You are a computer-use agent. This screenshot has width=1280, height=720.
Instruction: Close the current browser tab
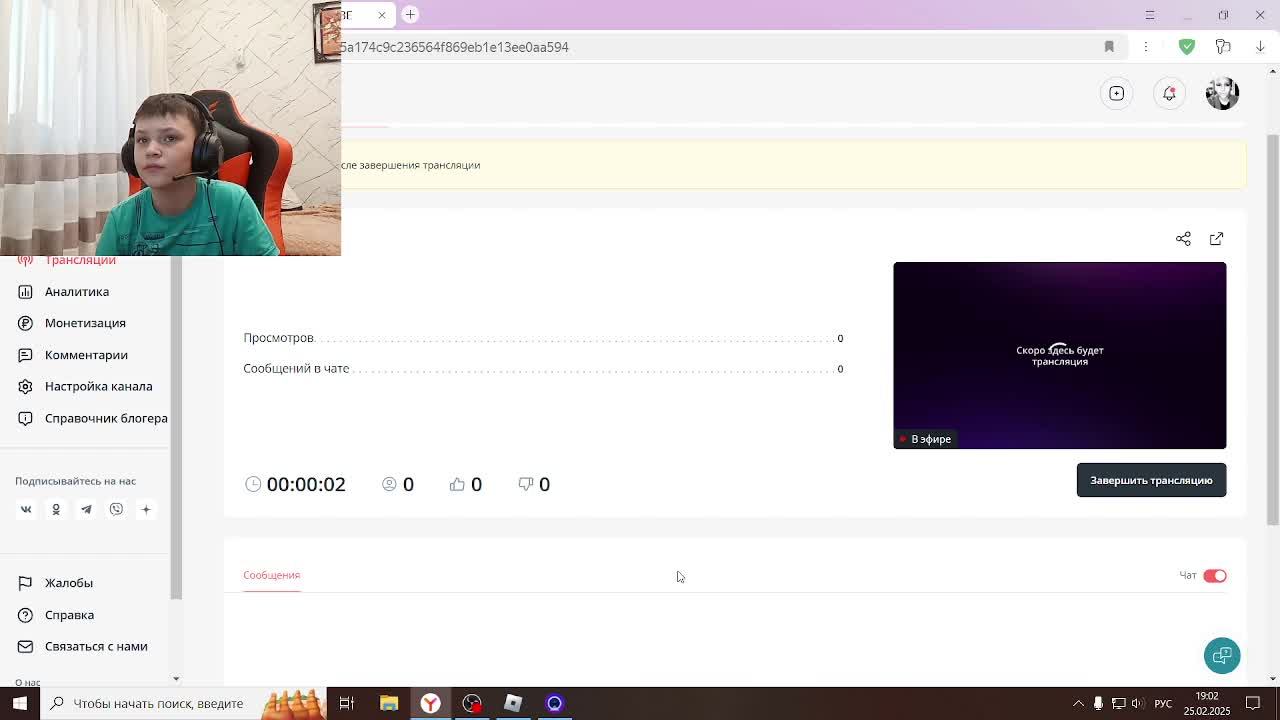click(381, 15)
